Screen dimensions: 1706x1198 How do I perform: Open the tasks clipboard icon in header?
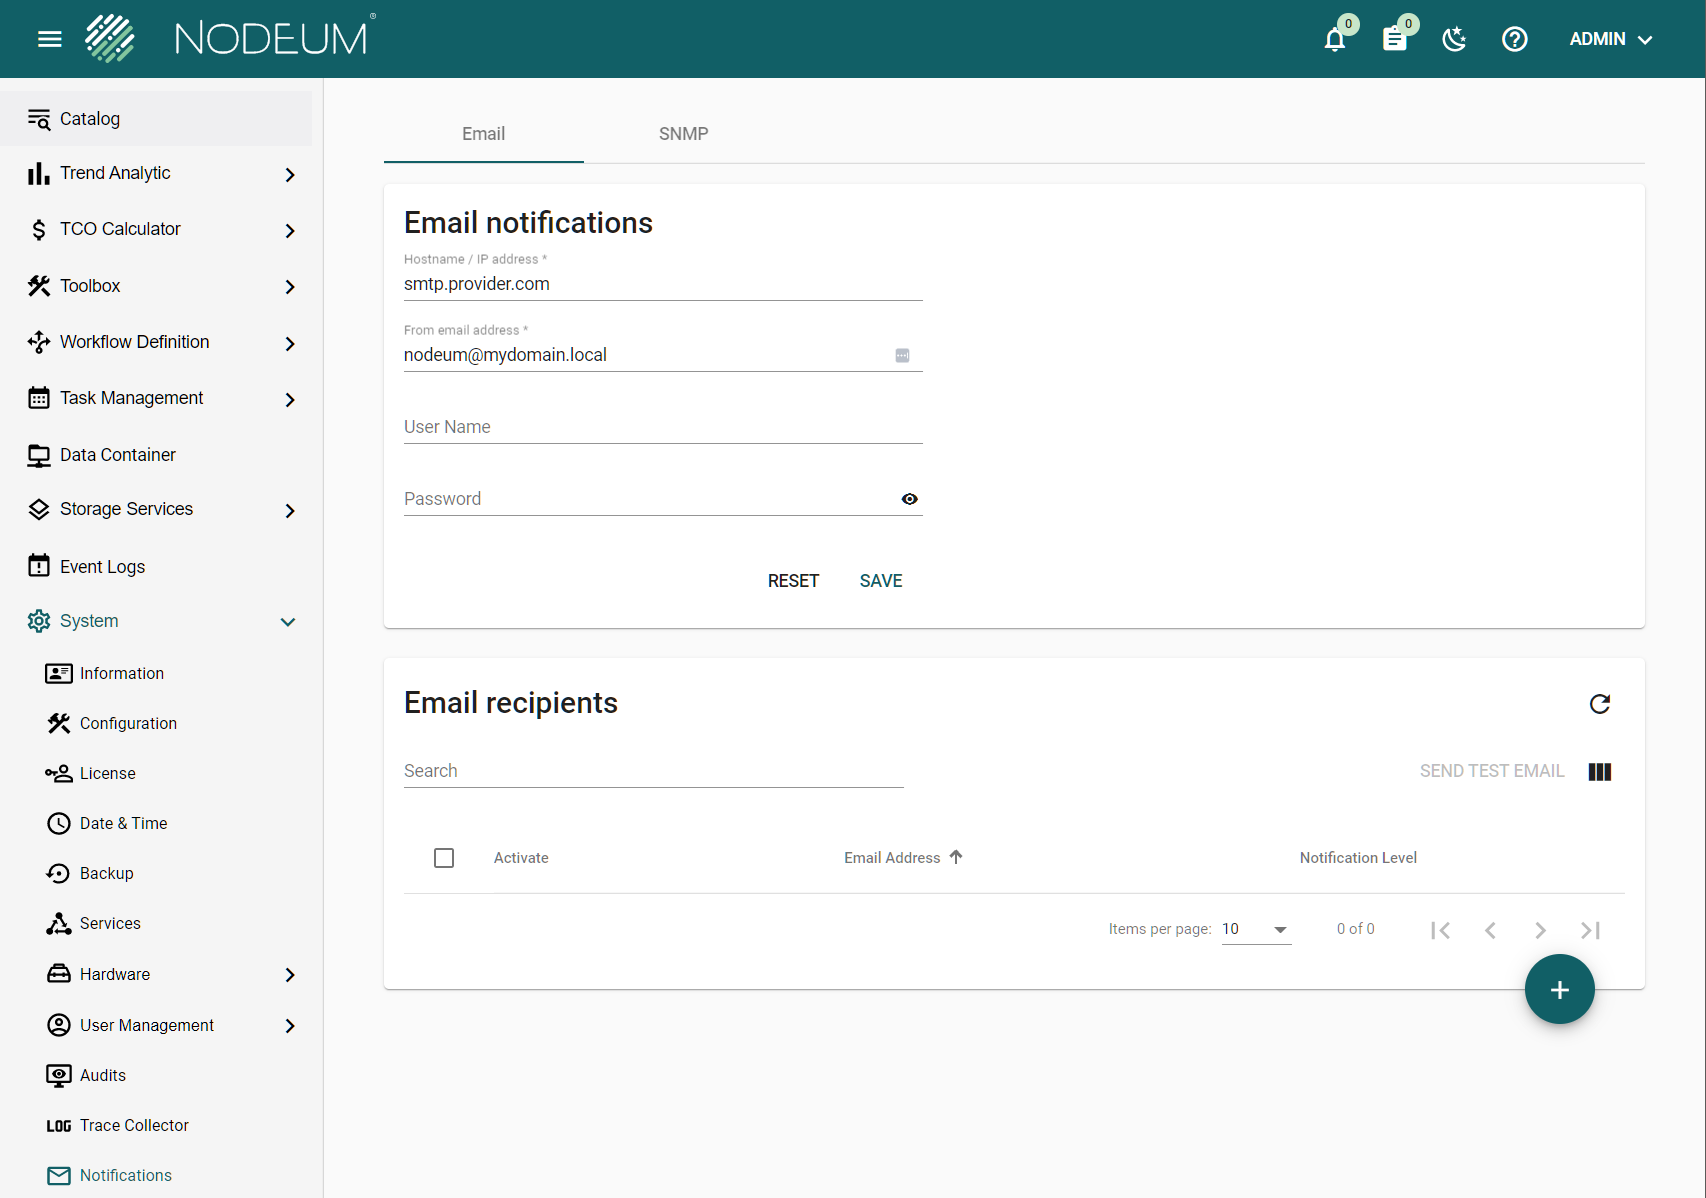coord(1395,39)
